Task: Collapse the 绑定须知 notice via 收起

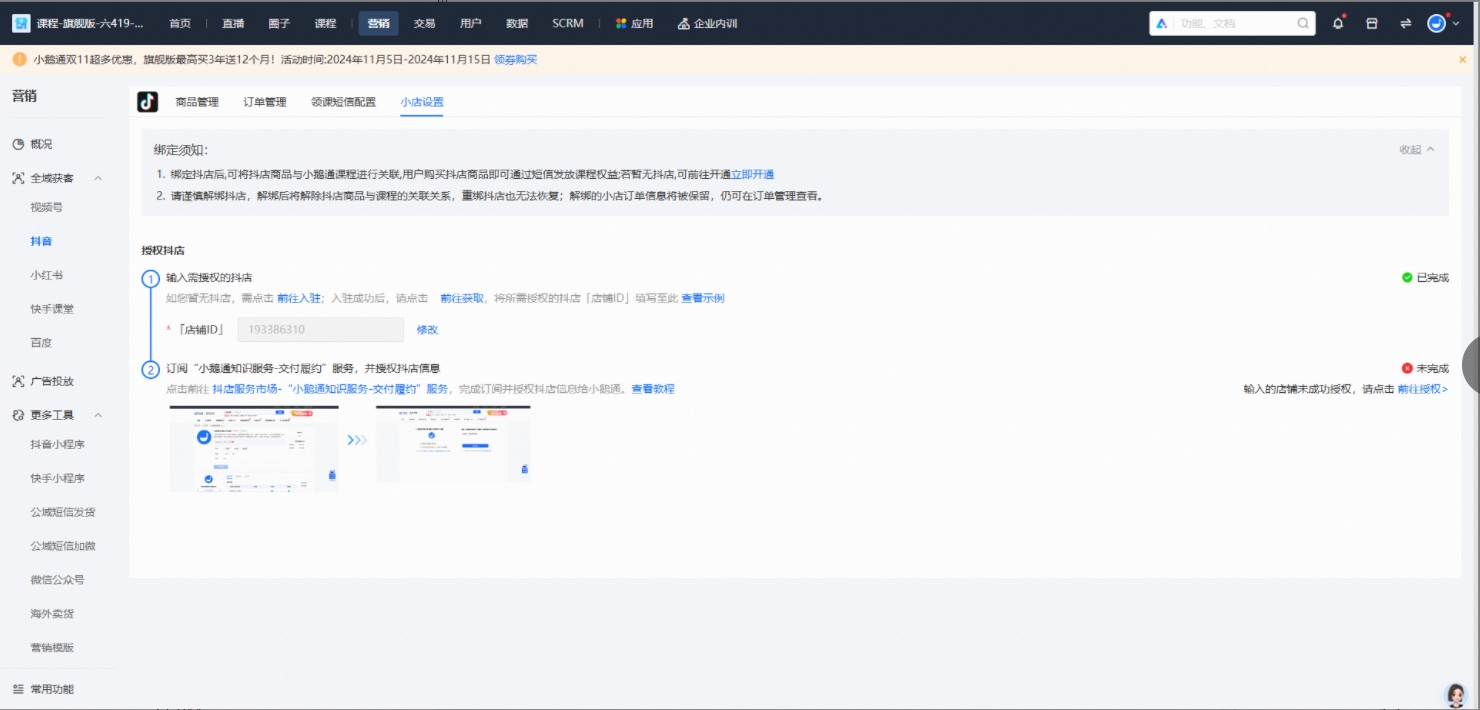Action: [1418, 147]
